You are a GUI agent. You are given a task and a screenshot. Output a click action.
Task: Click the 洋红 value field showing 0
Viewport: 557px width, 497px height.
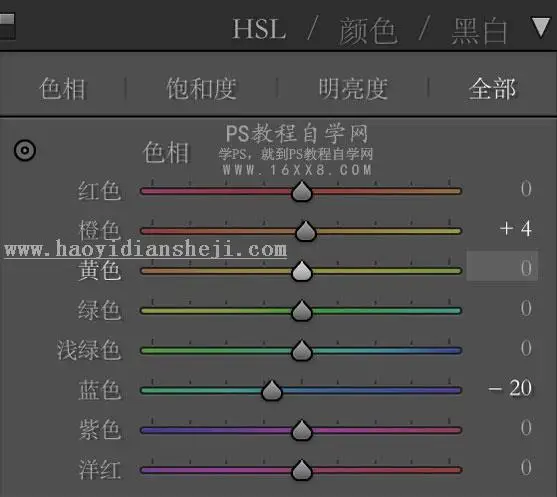point(526,467)
